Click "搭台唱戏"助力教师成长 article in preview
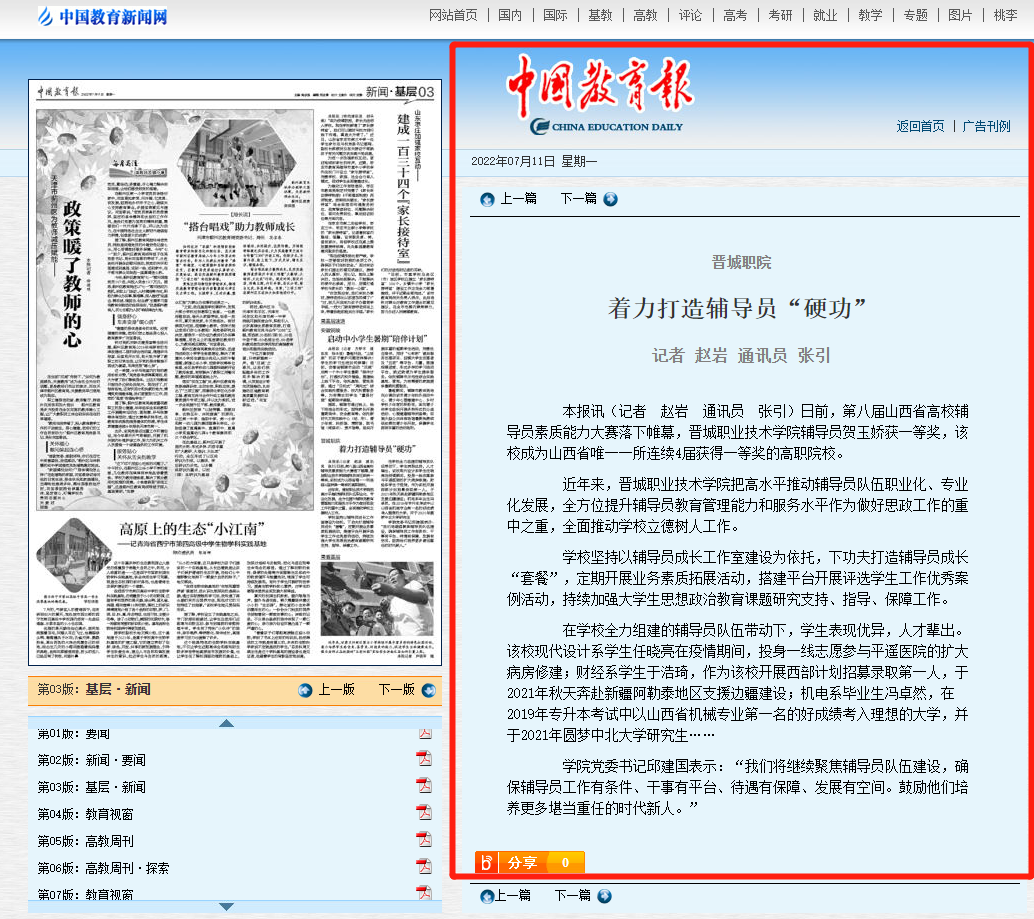Viewport: 1034px width, 919px height. coord(239,227)
